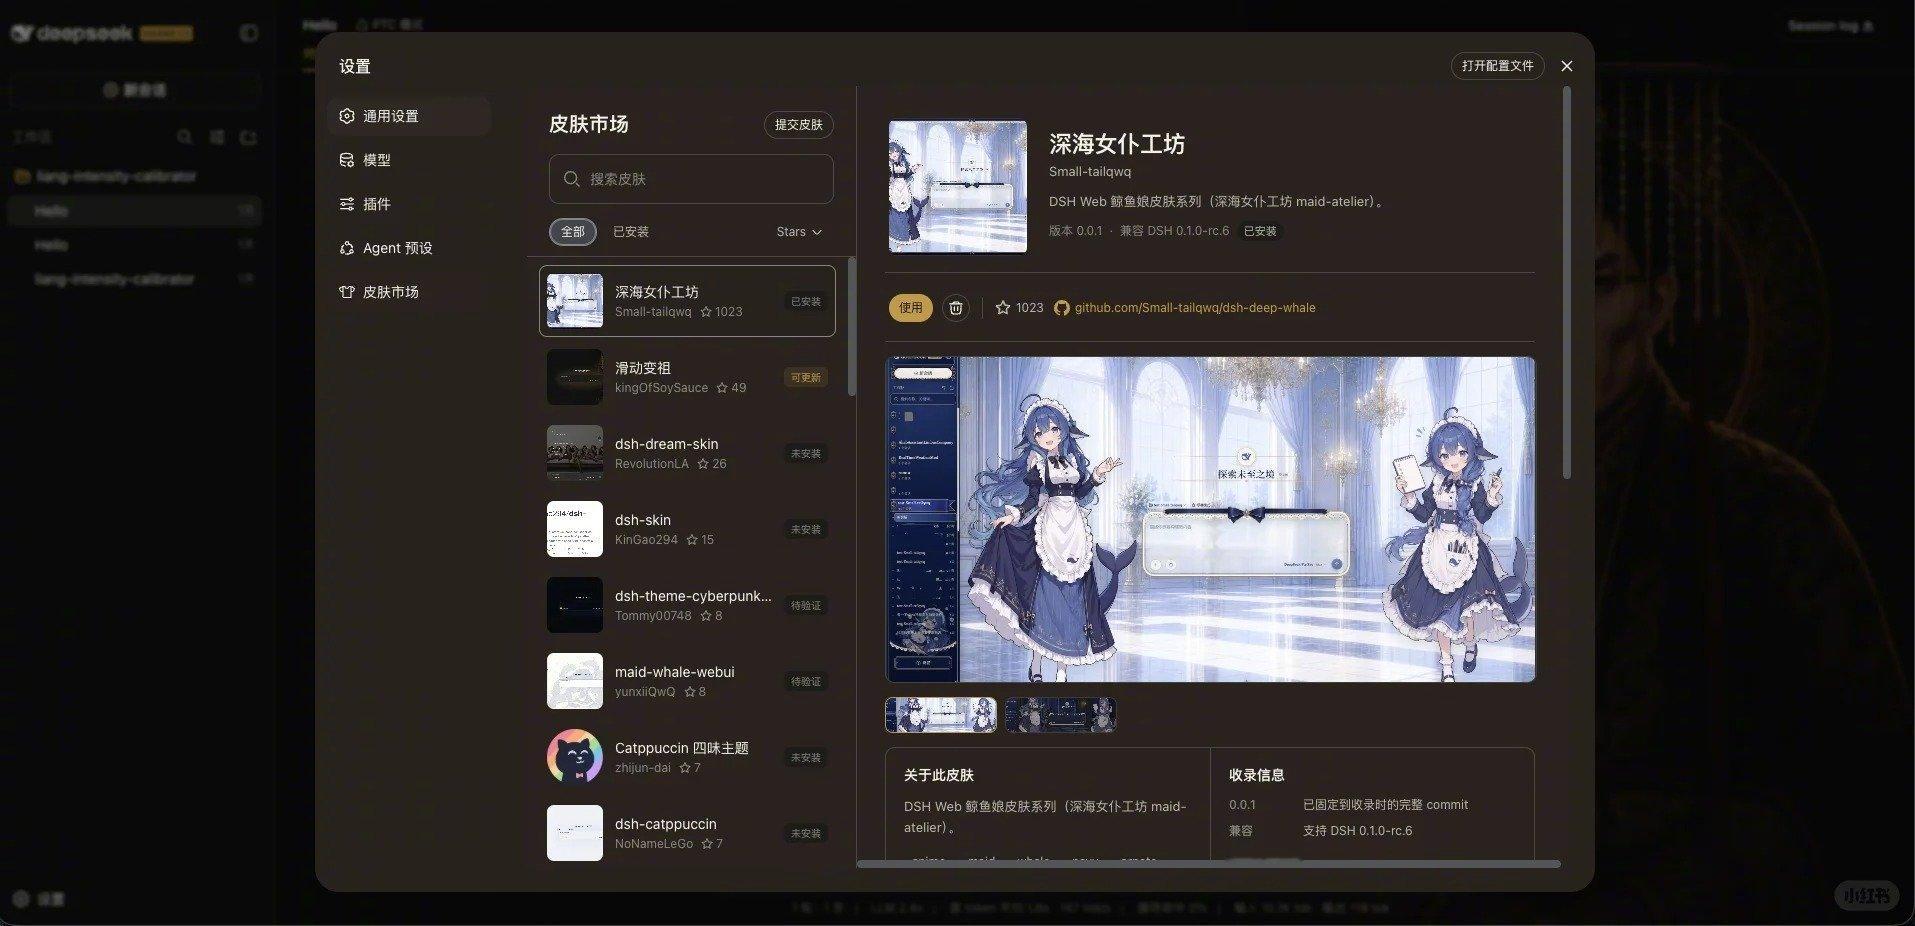The height and width of the screenshot is (926, 1915).
Task: Click the database icon beside 模型
Action: 347,160
